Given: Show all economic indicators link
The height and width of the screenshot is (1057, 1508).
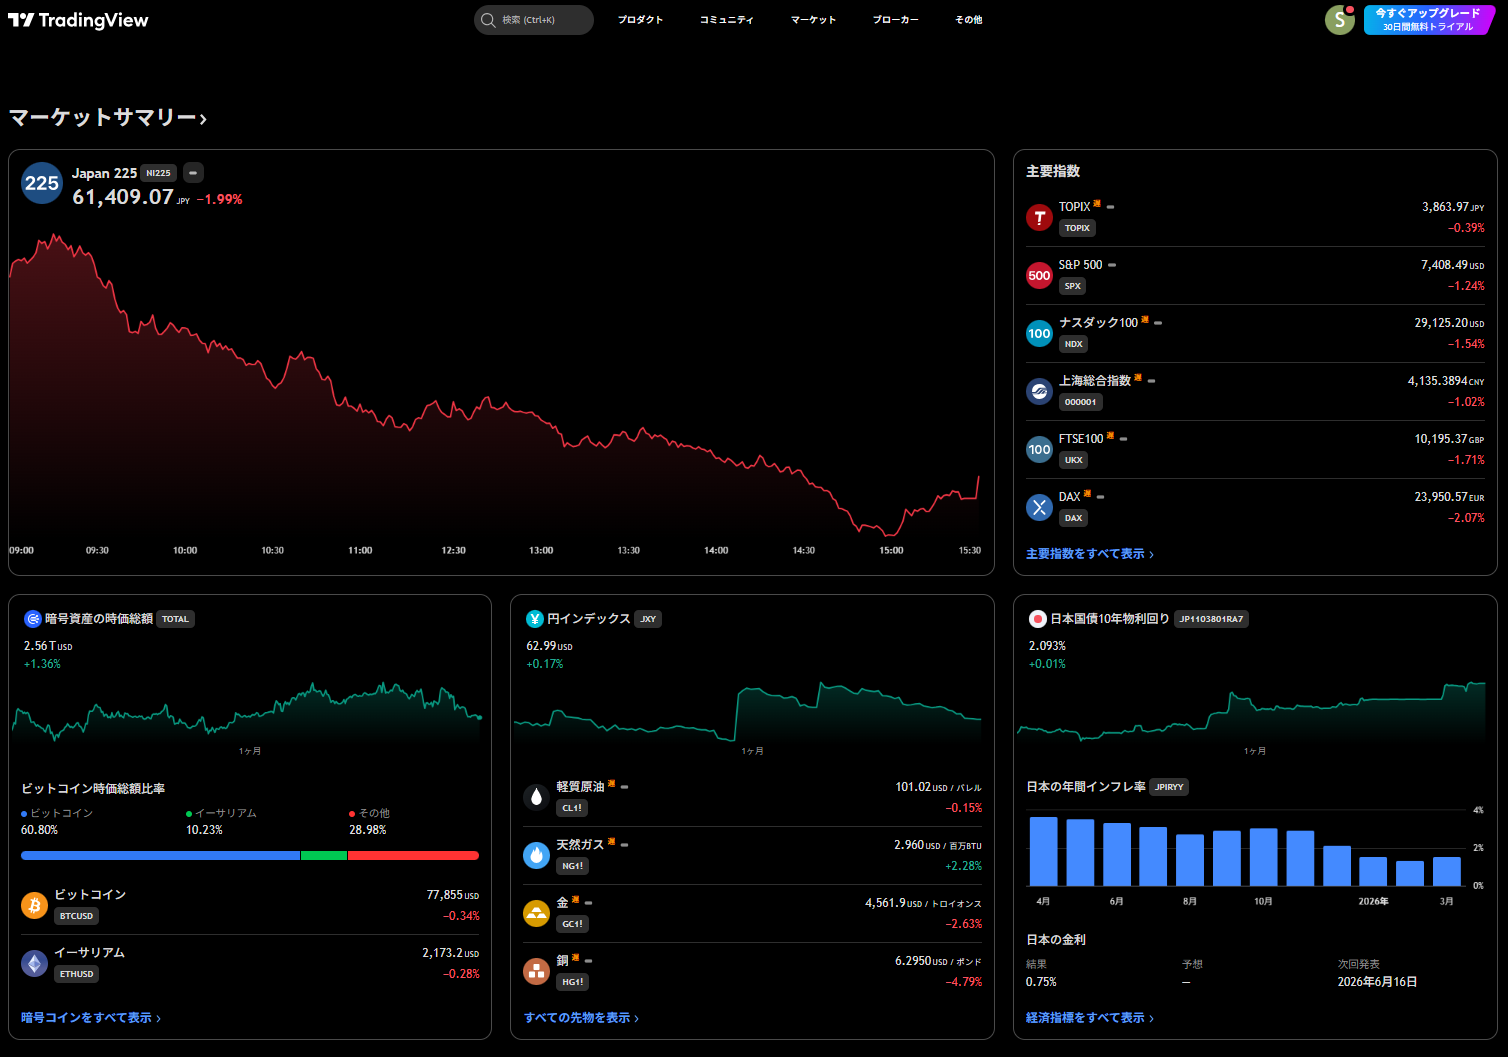Looking at the screenshot, I should tap(1090, 1018).
